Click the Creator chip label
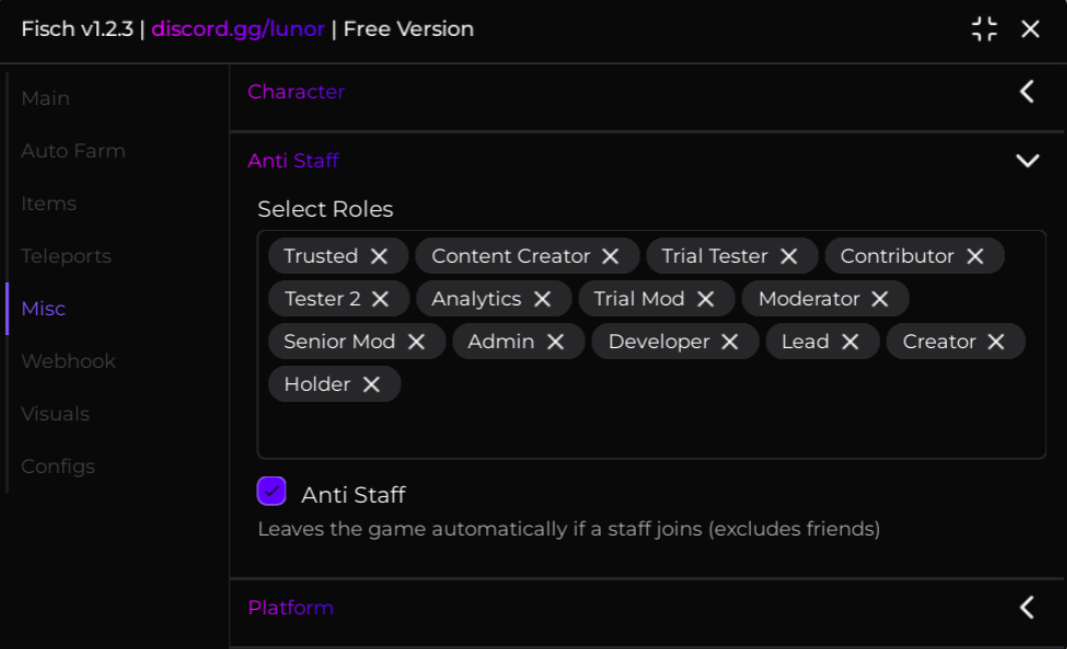Screen dimensions: 1067x649 (x=939, y=342)
